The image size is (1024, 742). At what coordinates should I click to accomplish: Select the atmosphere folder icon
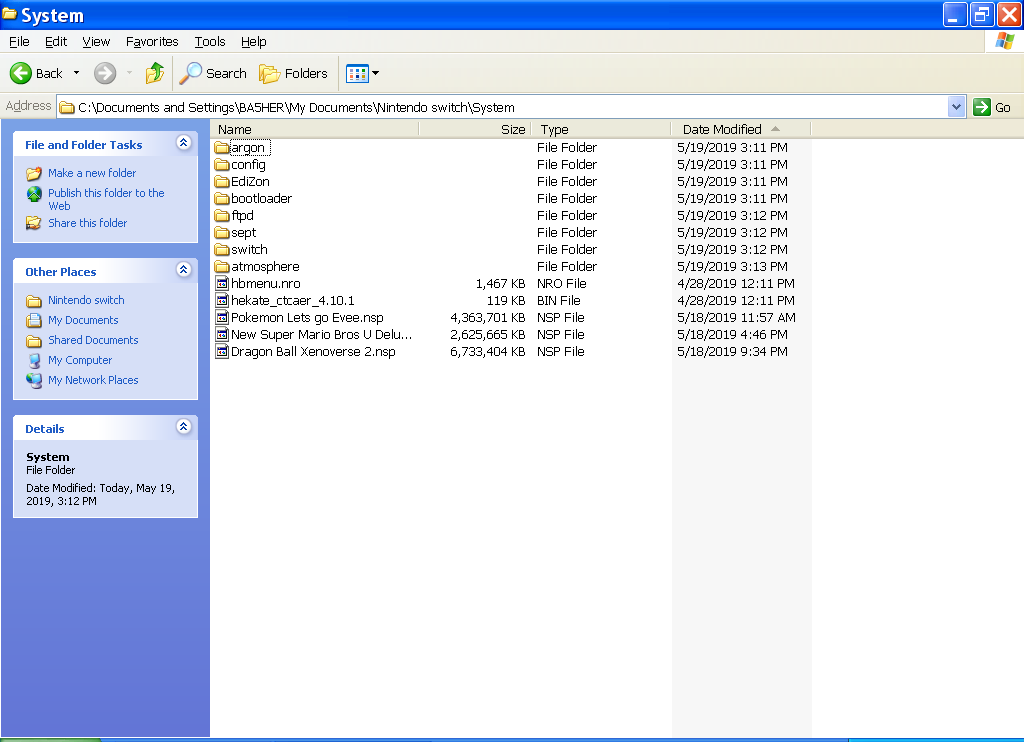point(222,266)
